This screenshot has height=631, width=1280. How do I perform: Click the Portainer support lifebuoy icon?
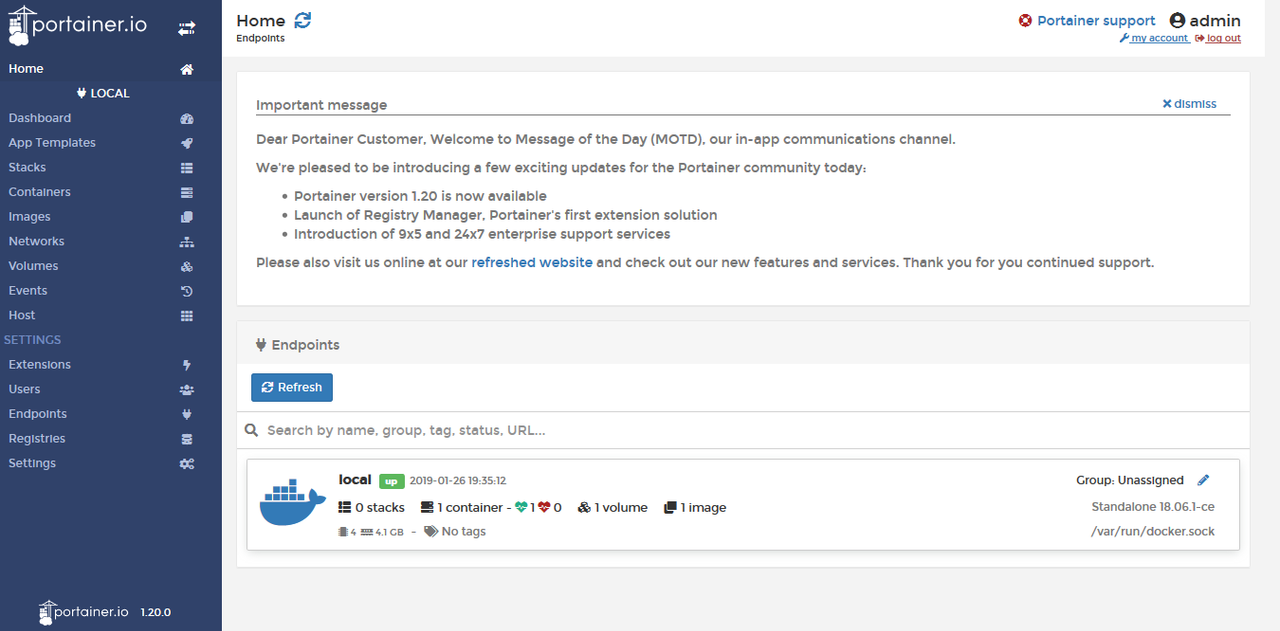[x=1025, y=21]
